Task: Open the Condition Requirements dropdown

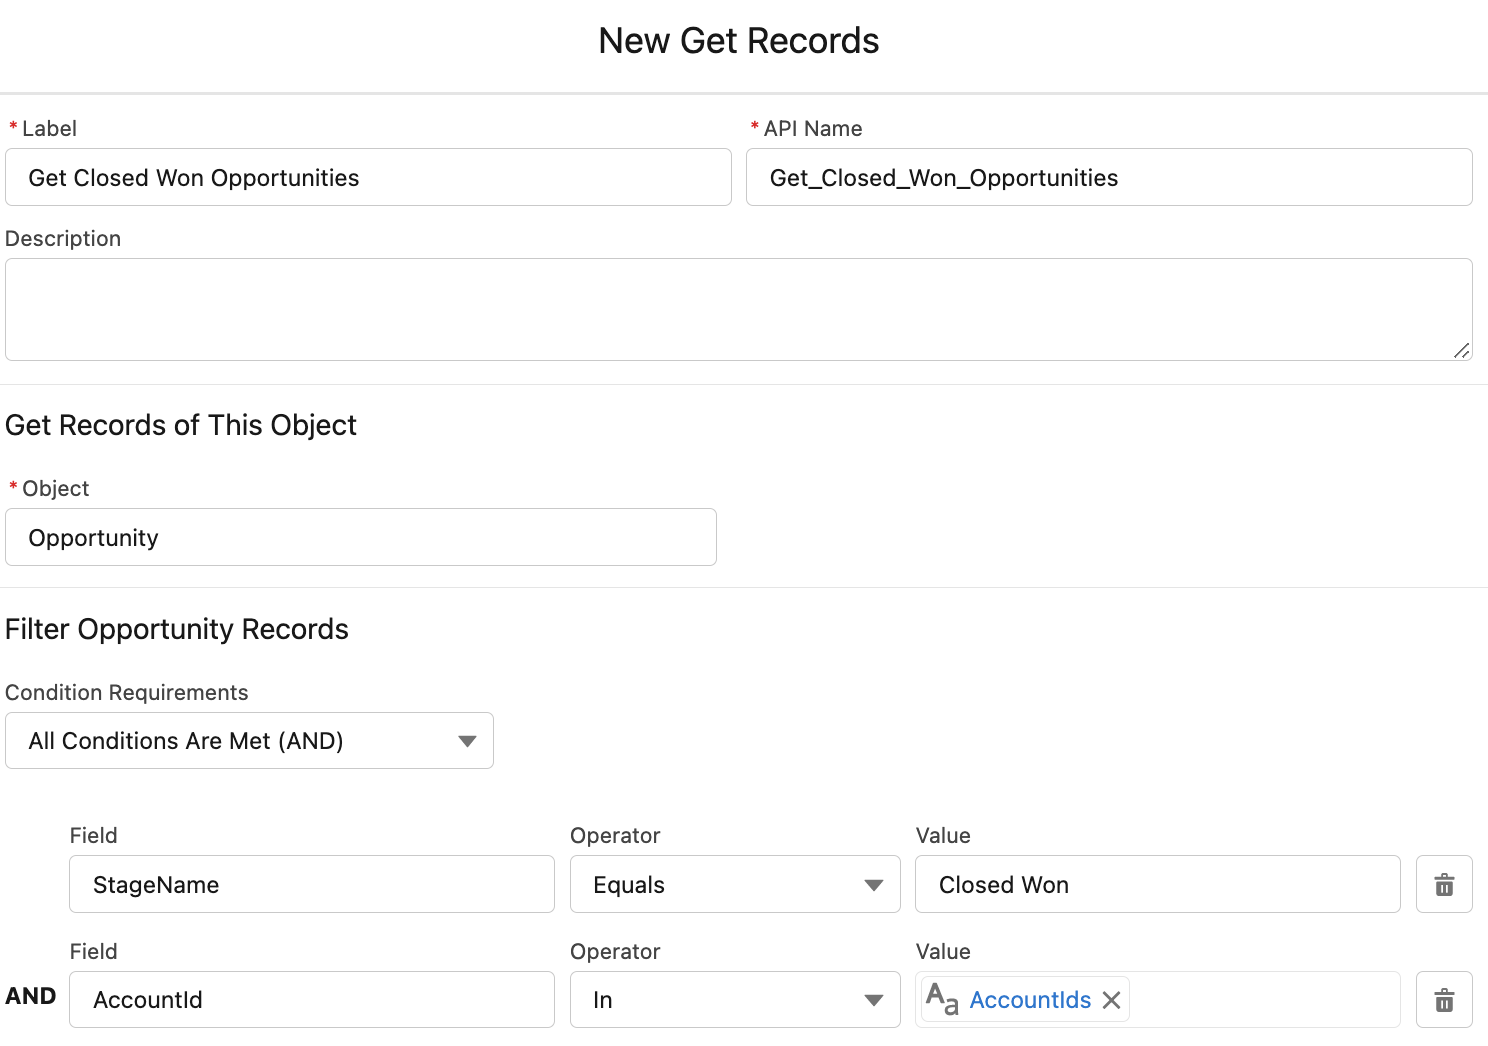Action: pos(249,740)
